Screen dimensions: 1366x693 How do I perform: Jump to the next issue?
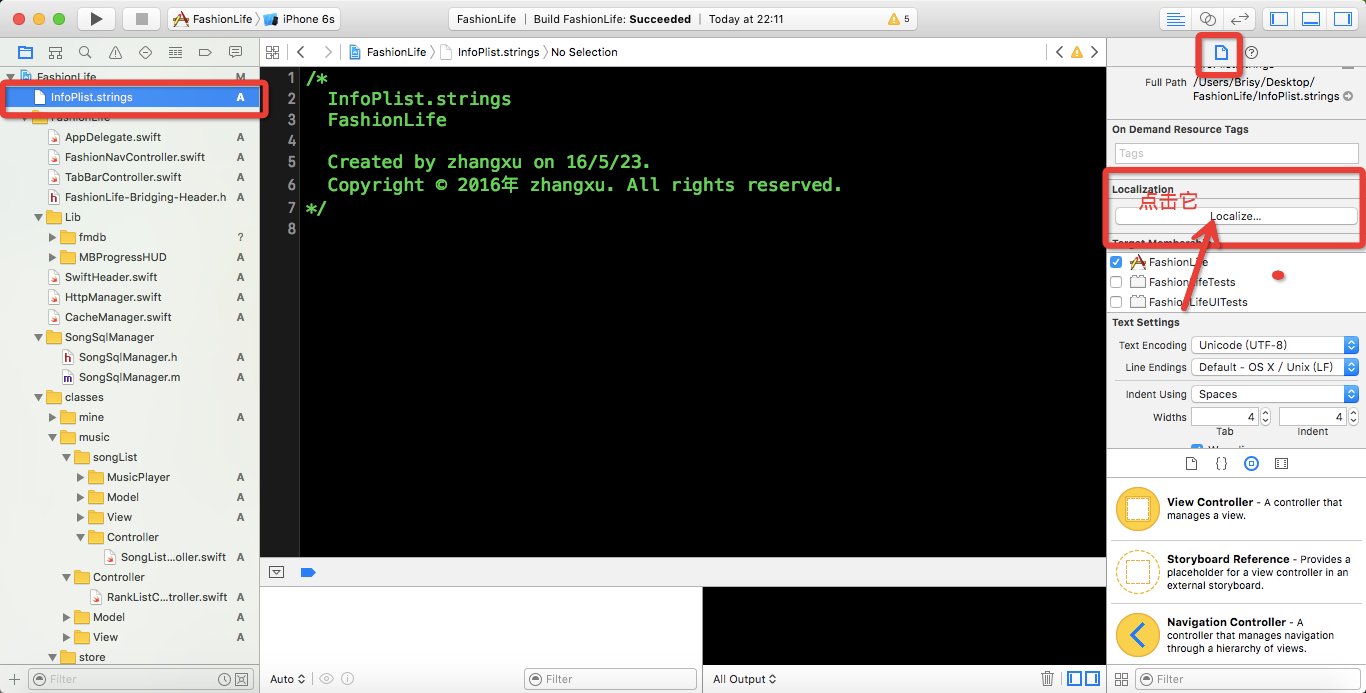[1095, 52]
